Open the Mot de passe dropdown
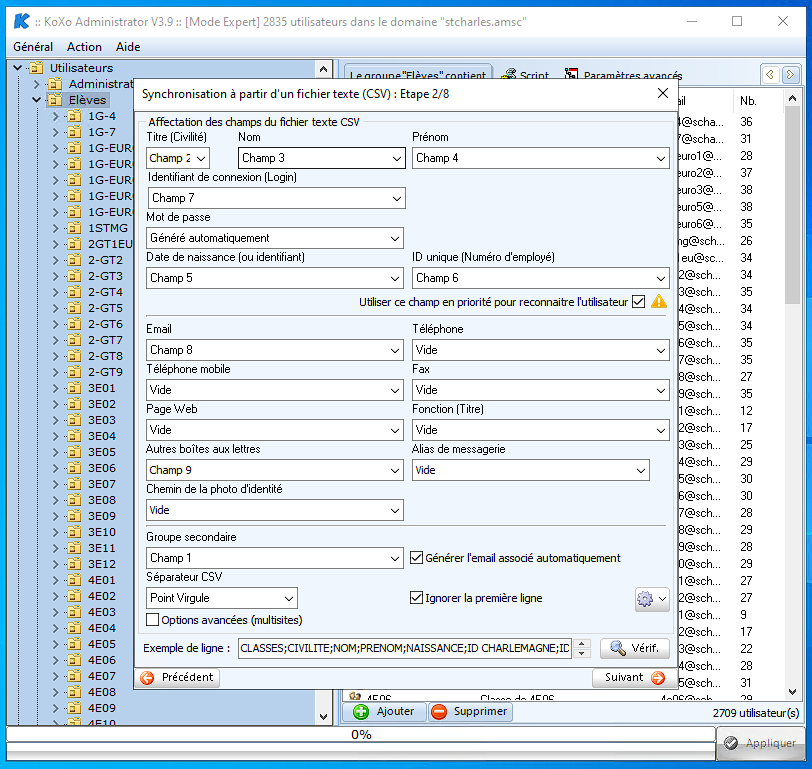The image size is (812, 769). pos(275,238)
